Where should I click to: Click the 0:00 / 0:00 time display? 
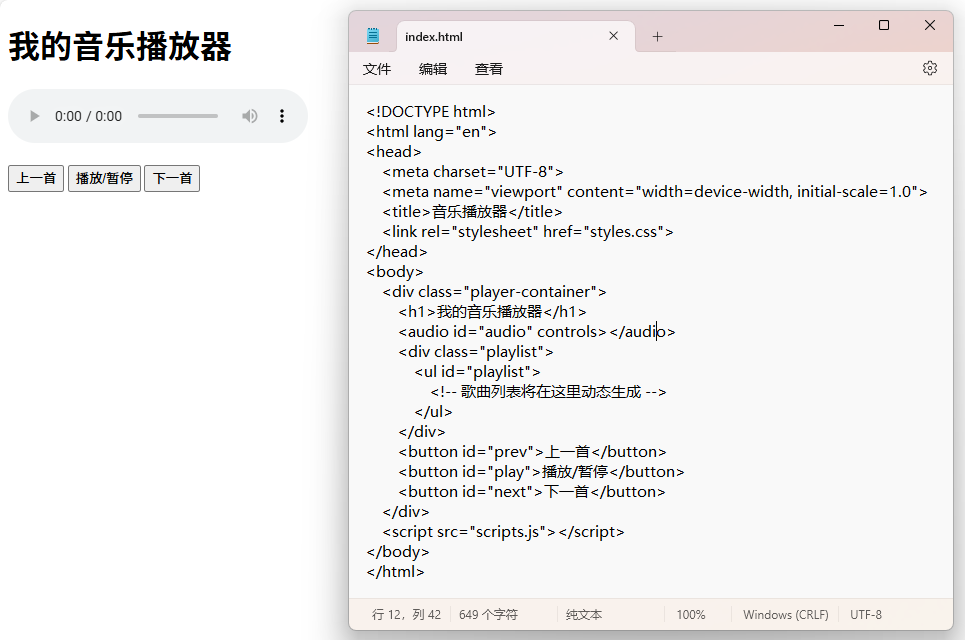click(x=89, y=116)
